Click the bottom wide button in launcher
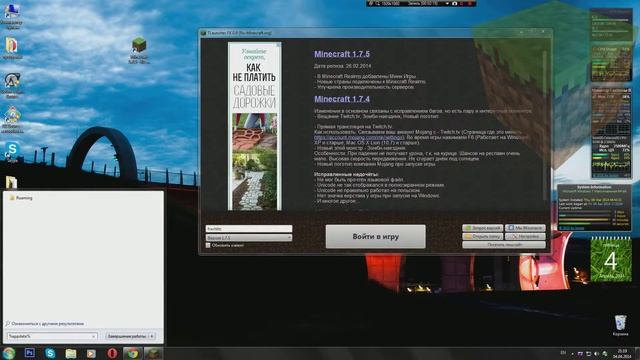Viewport: 640px width, 360px height. pos(504,245)
